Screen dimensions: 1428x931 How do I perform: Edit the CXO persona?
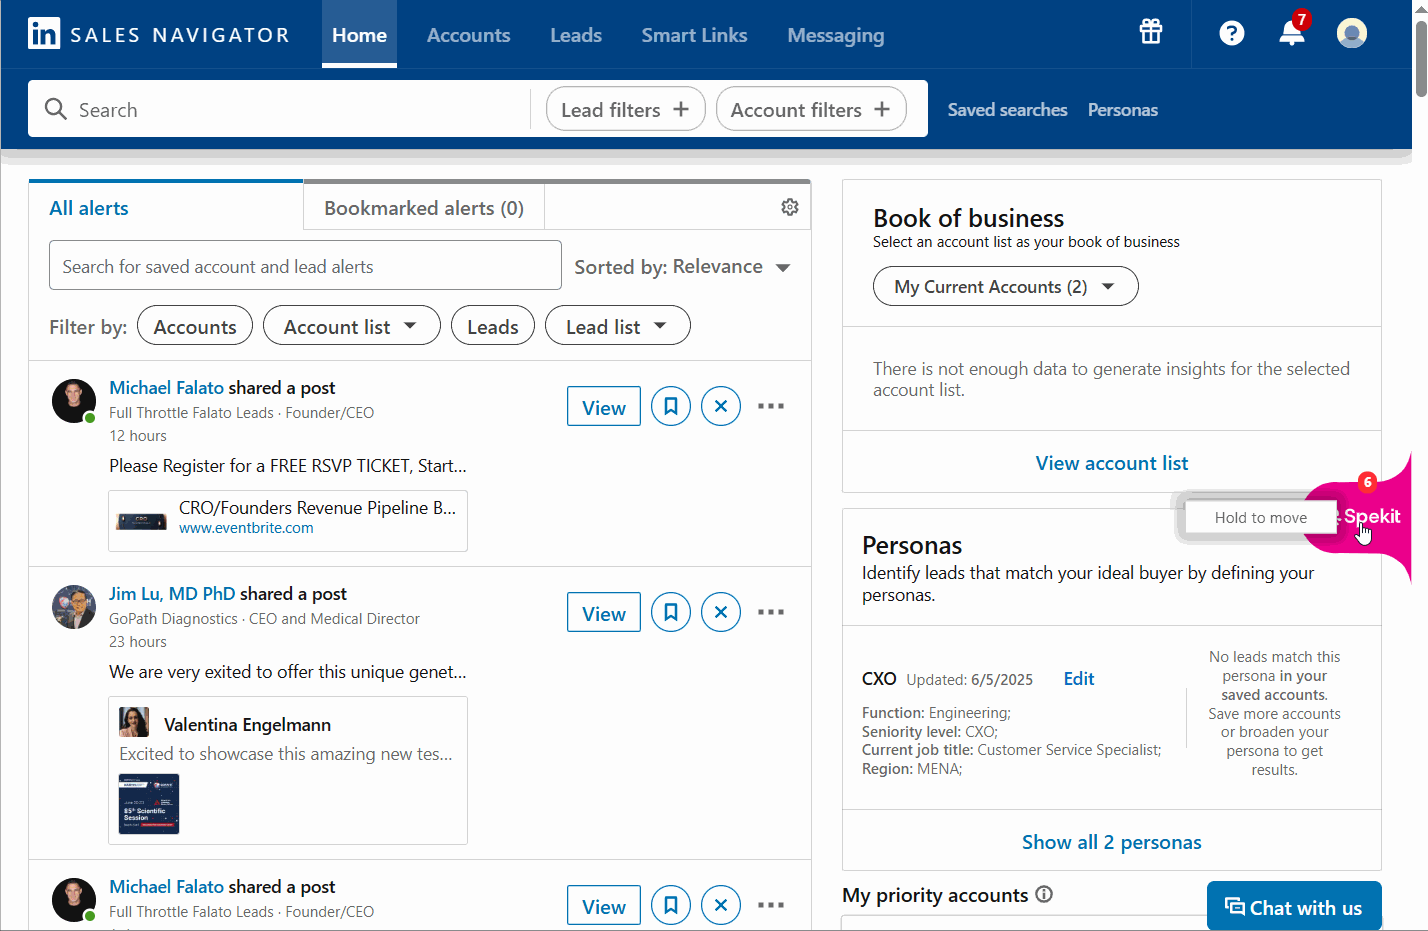pos(1078,678)
